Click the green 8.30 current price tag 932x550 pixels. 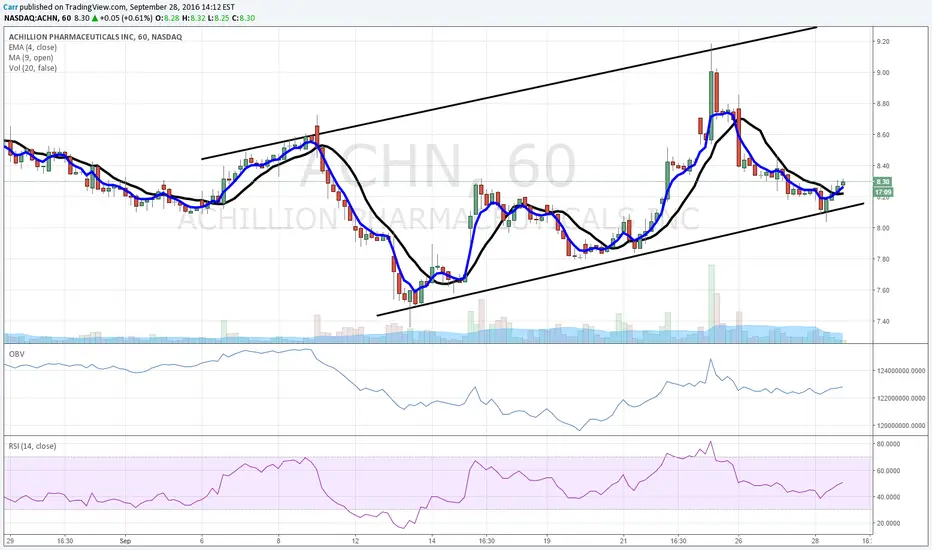tap(883, 181)
